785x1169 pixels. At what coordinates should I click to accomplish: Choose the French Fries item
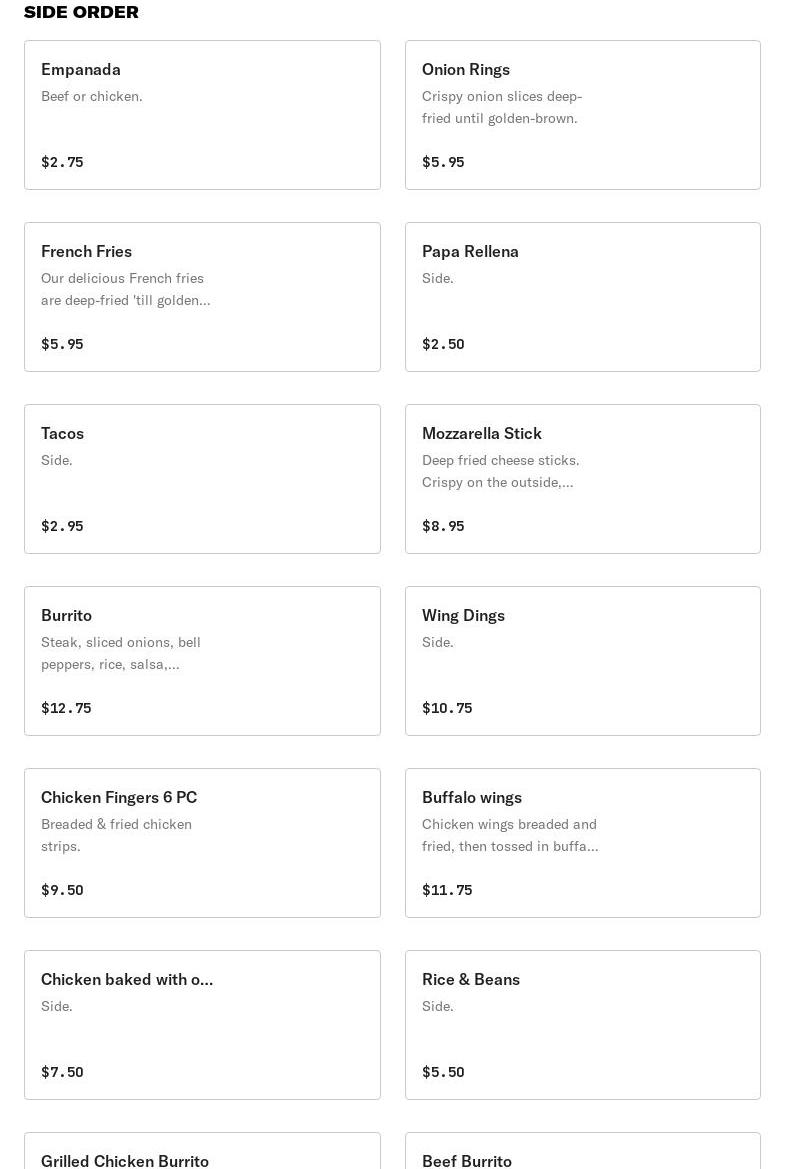(202, 297)
